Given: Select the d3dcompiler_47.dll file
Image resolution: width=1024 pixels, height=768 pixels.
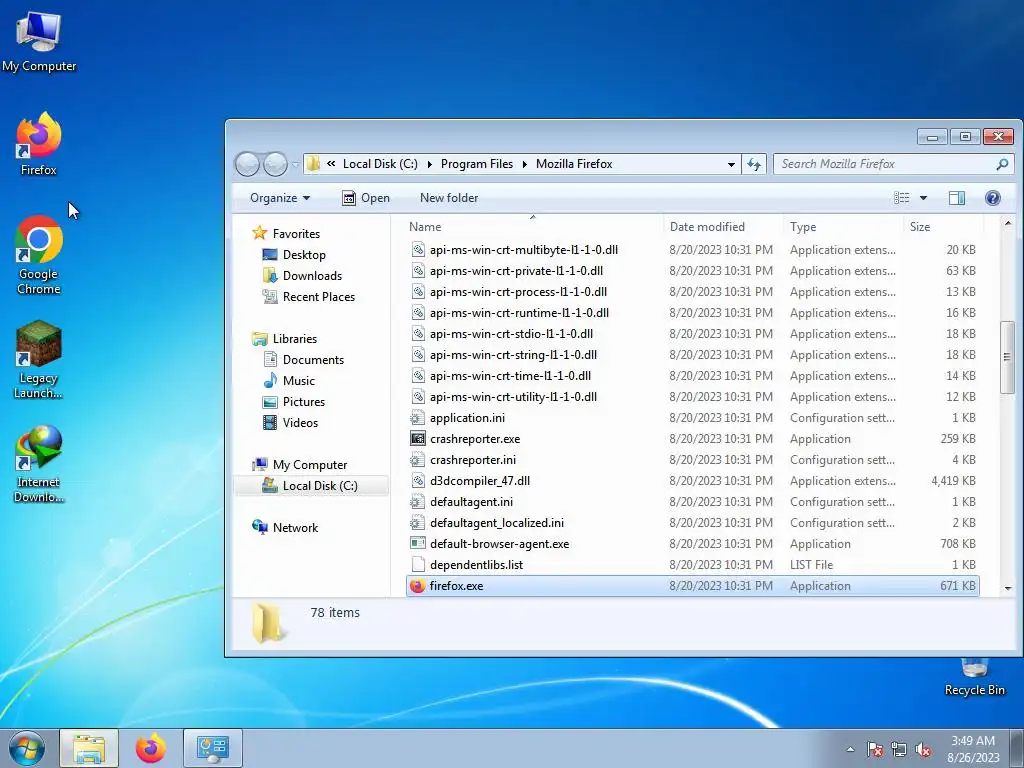Looking at the screenshot, I should click(692, 481).
